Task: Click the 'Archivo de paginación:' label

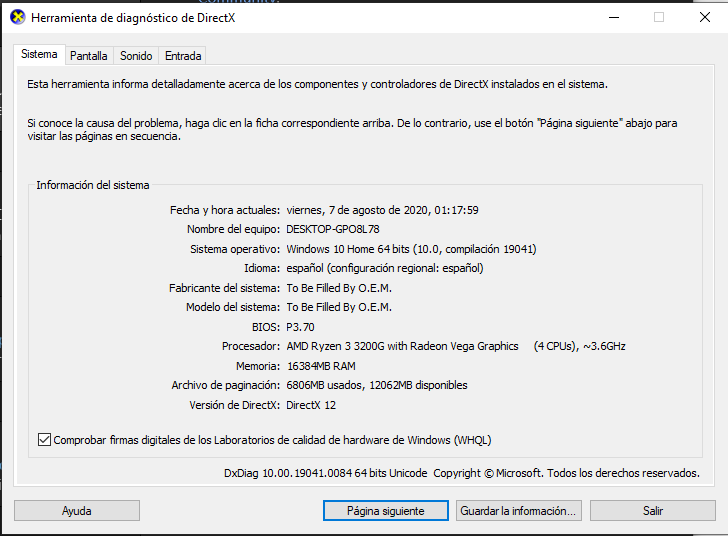Action: tap(226, 385)
